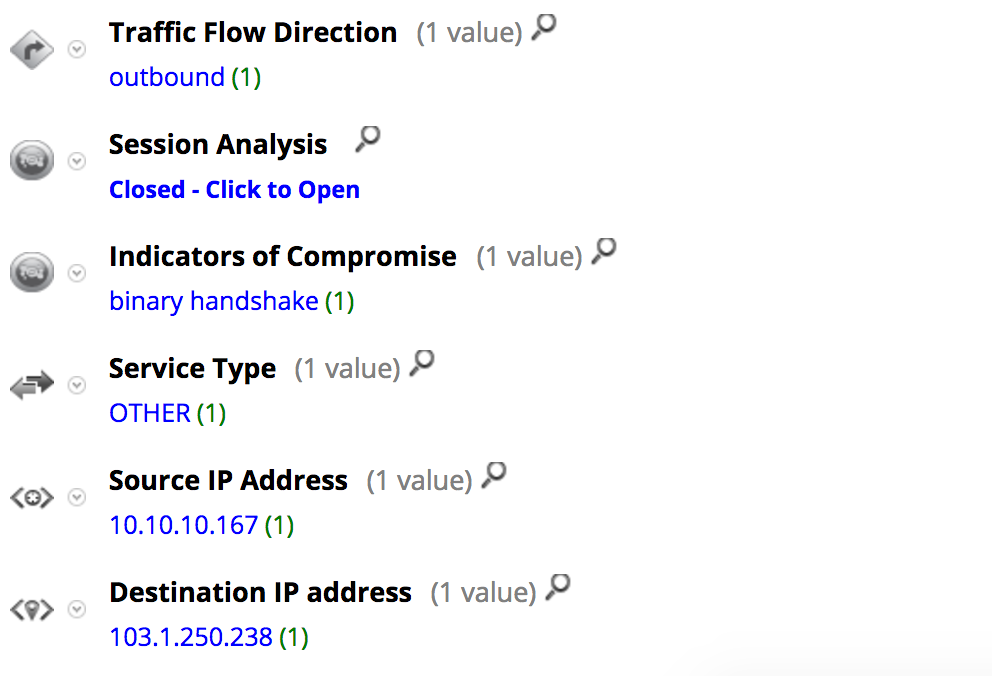
Task: Click the Traffic Flow Direction arrow icon
Action: (32, 49)
